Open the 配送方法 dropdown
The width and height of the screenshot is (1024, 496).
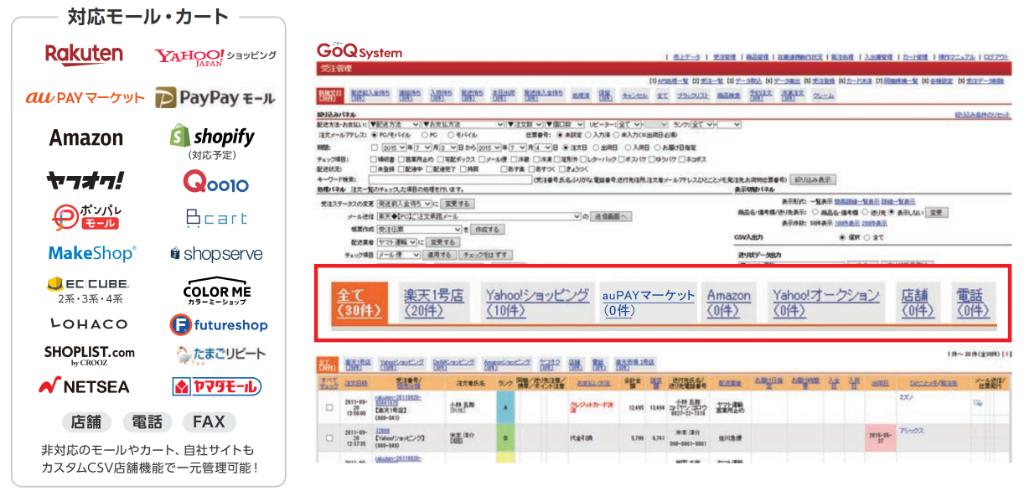tap(394, 124)
